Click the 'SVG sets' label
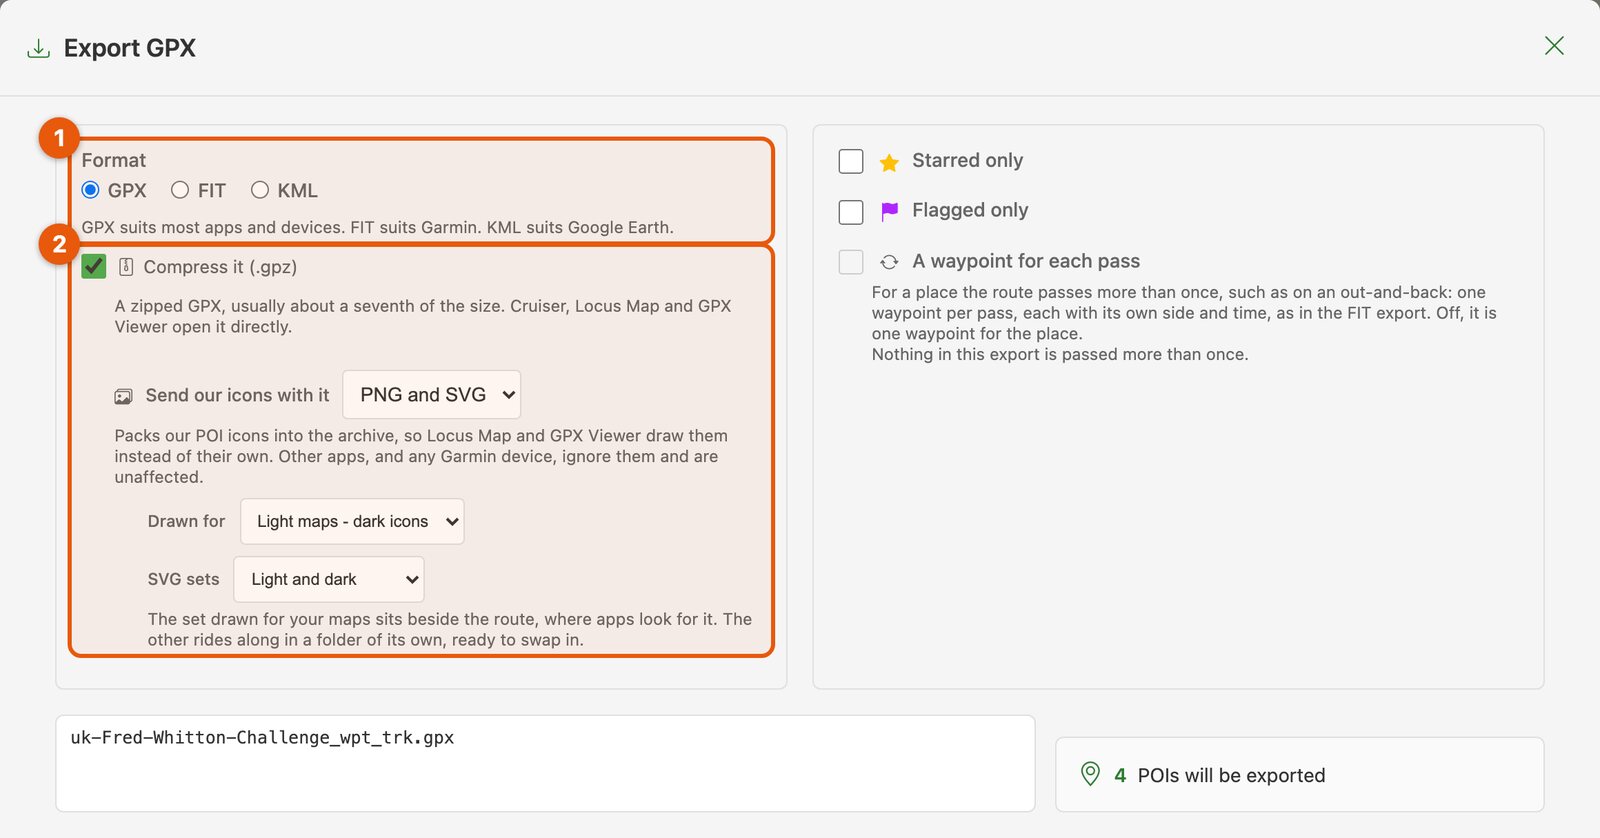The image size is (1600, 838). click(183, 579)
